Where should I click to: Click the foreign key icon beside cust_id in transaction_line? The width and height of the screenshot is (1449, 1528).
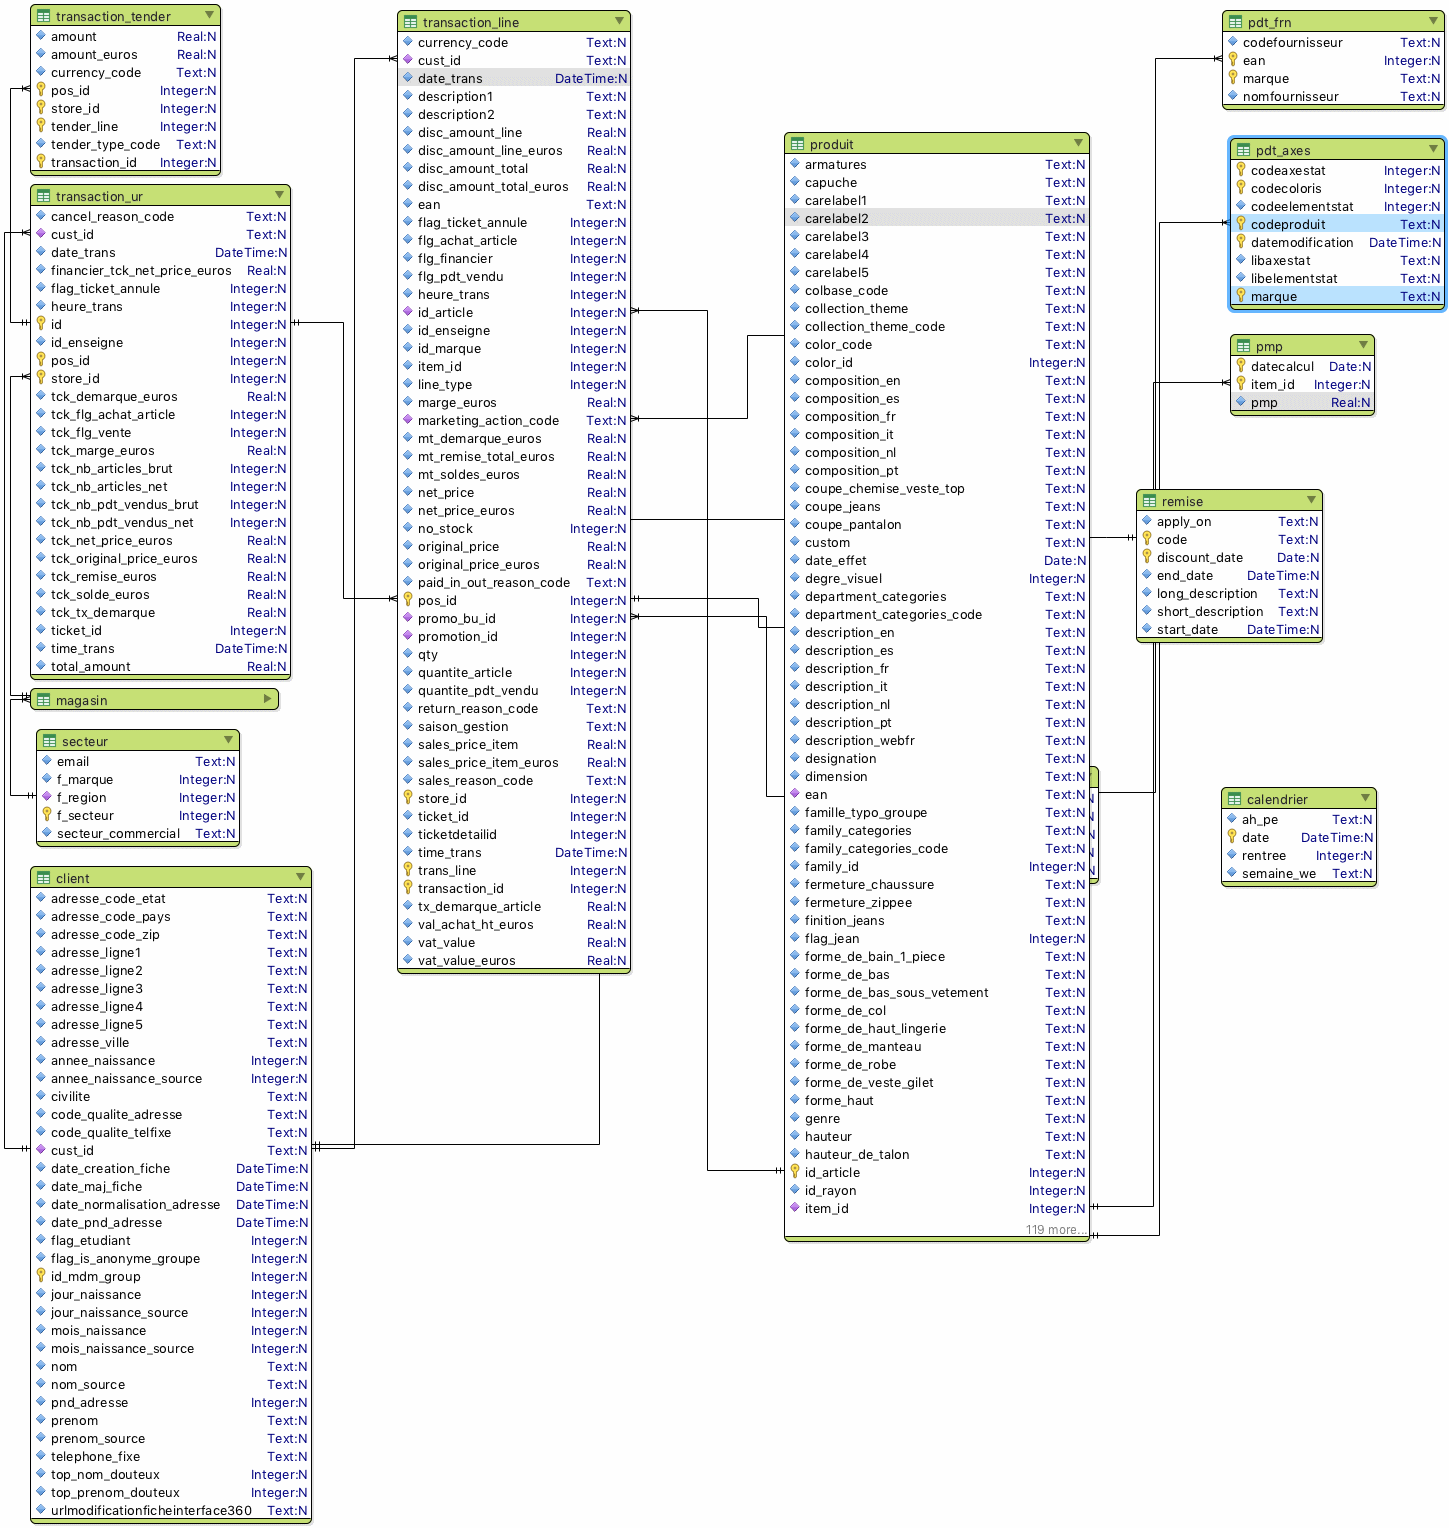pos(408,60)
